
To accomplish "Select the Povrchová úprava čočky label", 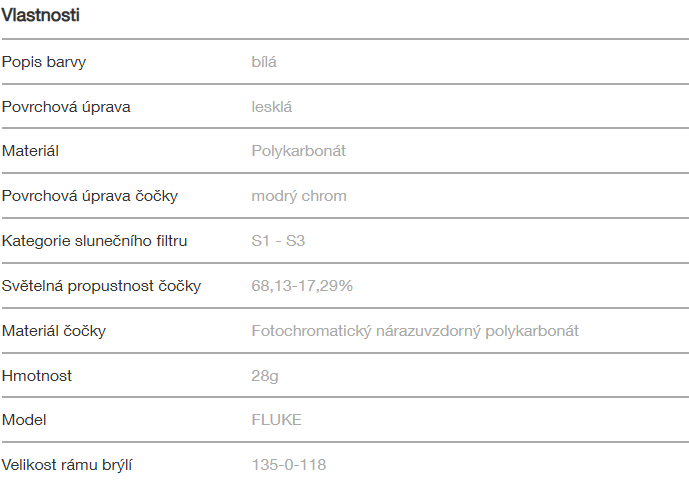I will tap(90, 196).
